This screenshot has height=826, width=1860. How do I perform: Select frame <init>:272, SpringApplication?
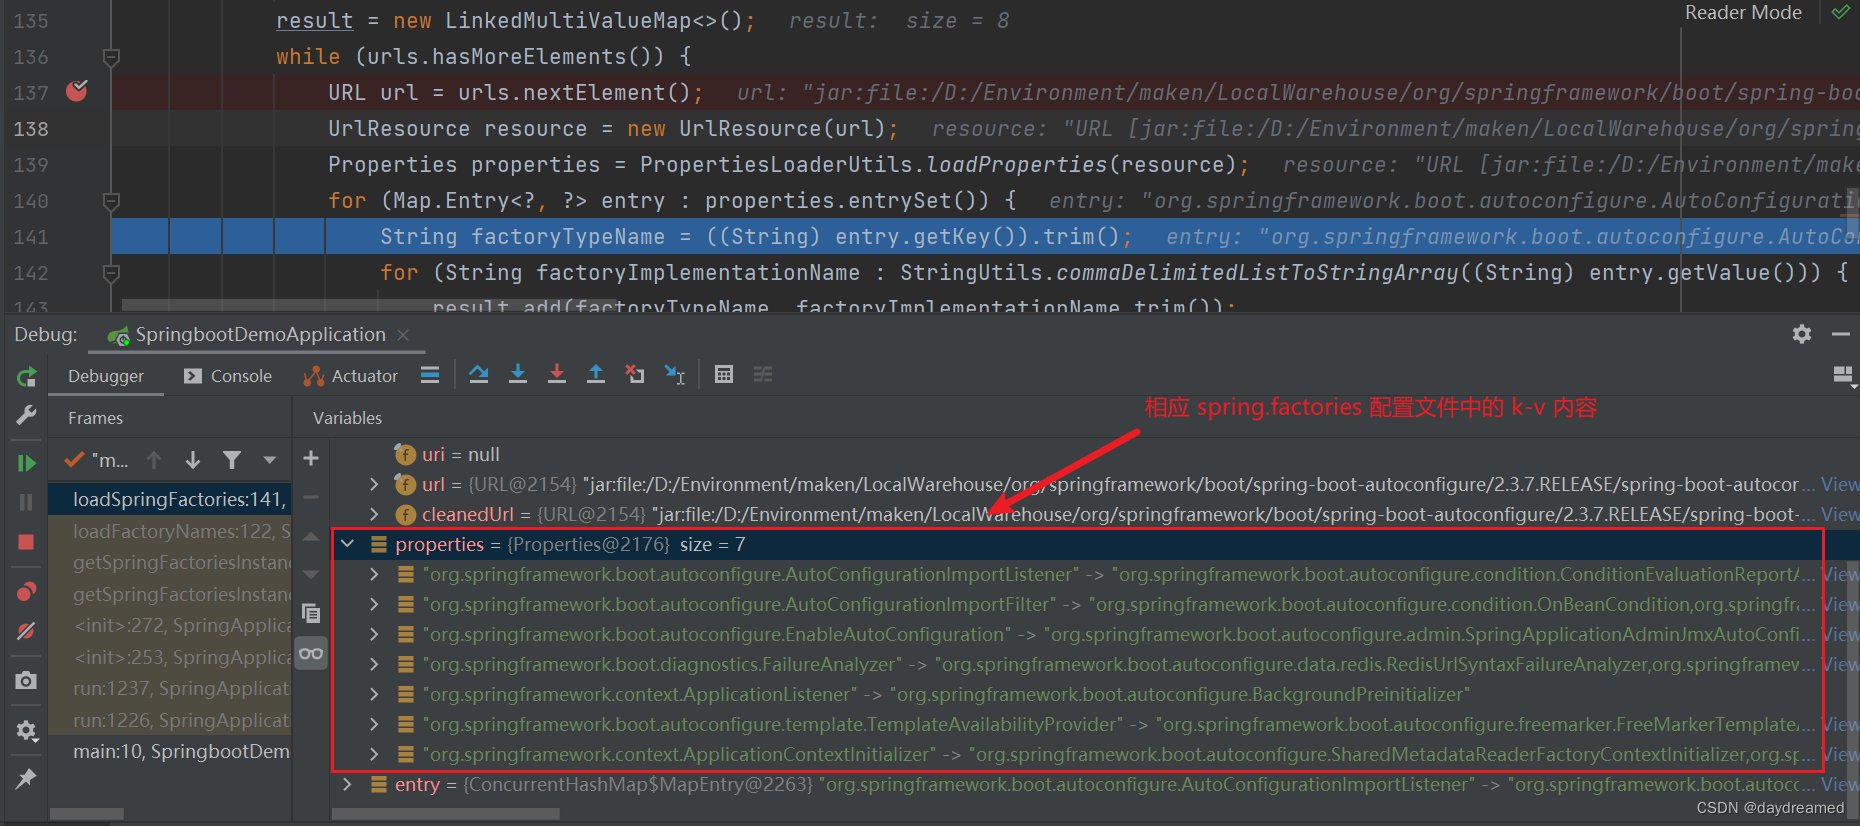tap(170, 625)
